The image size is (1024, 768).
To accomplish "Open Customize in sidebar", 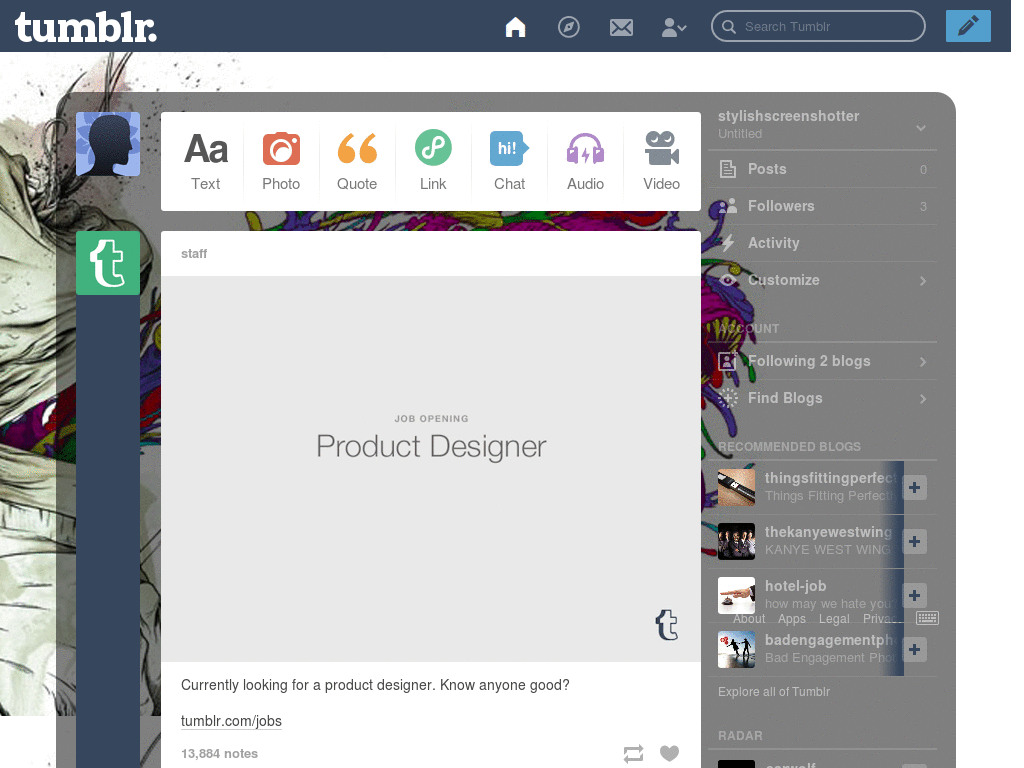I will click(822, 280).
